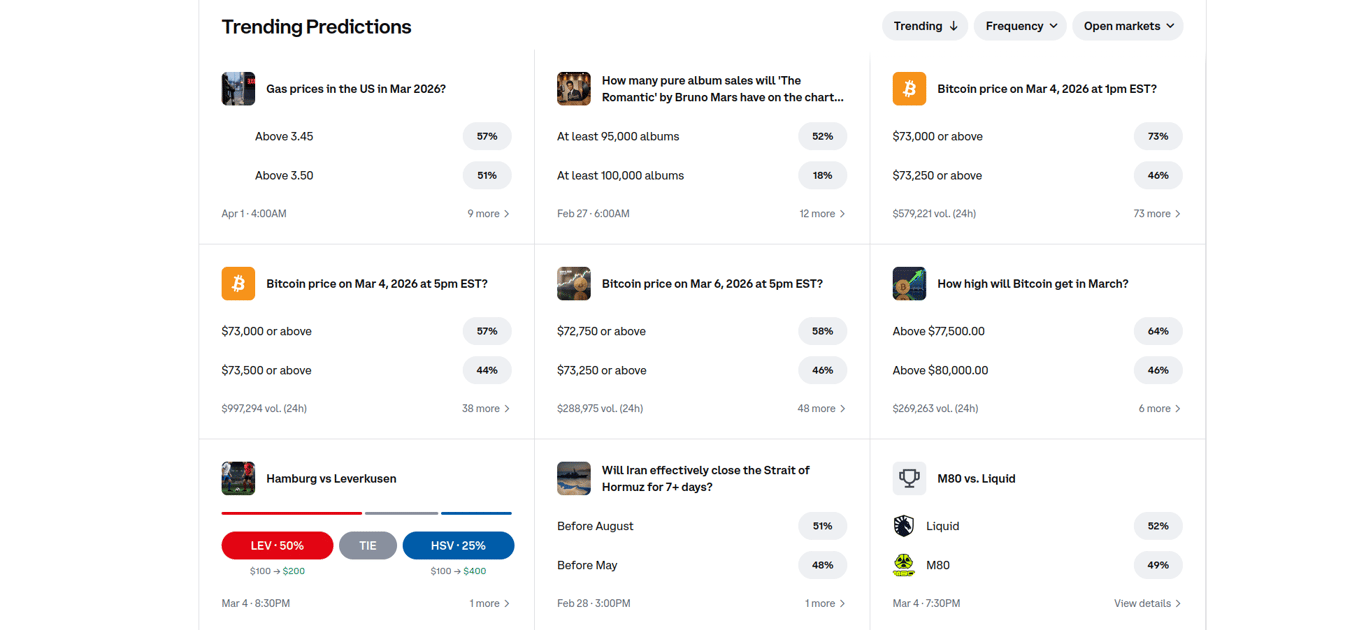Click the red-blue probability bar for Hamburg vs Leverkusen
The width and height of the screenshot is (1366, 630).
[367, 512]
